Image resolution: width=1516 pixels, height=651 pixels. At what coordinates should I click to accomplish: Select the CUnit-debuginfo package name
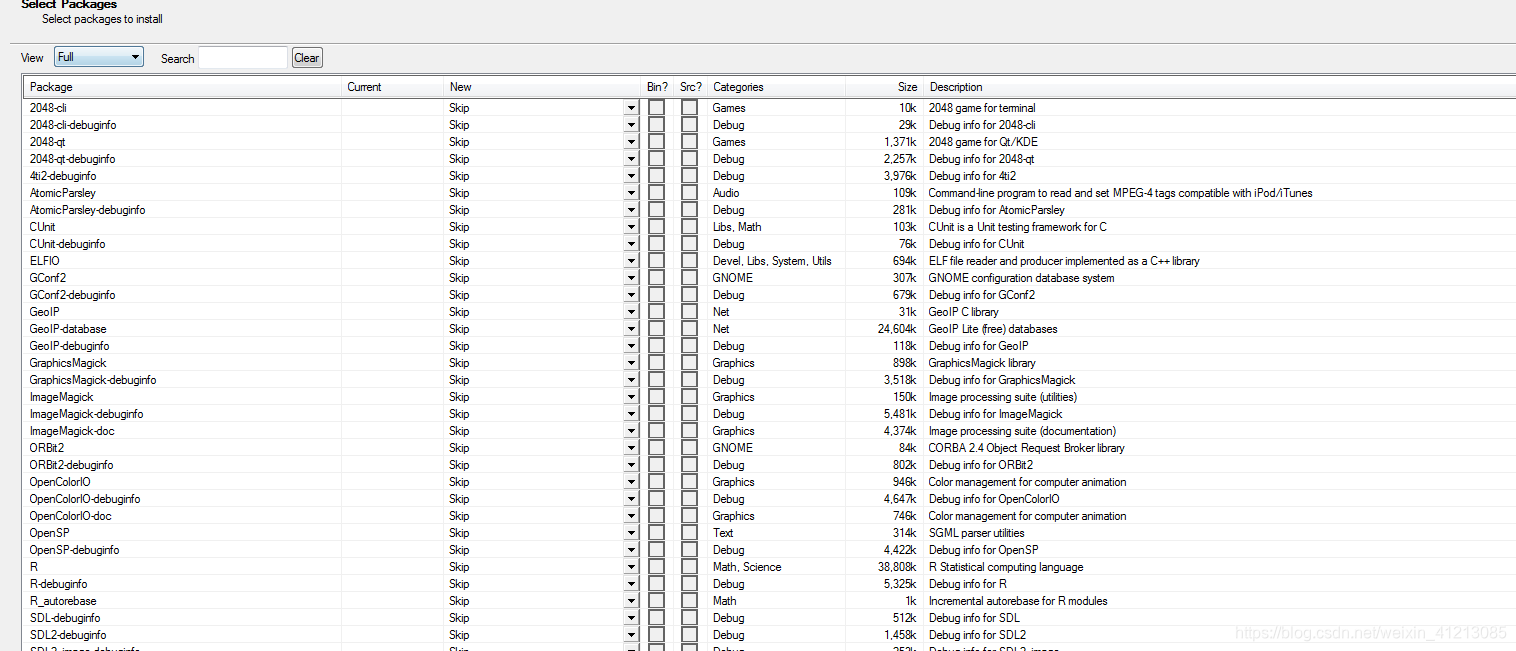point(67,244)
